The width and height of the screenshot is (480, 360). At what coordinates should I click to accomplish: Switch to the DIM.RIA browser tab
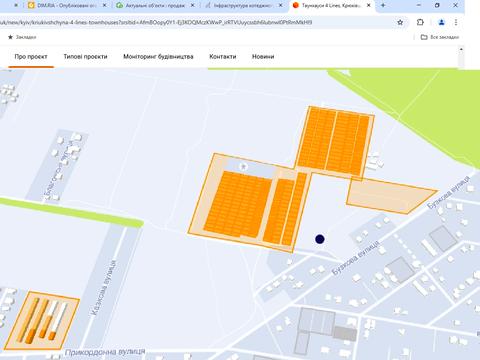(67, 5)
